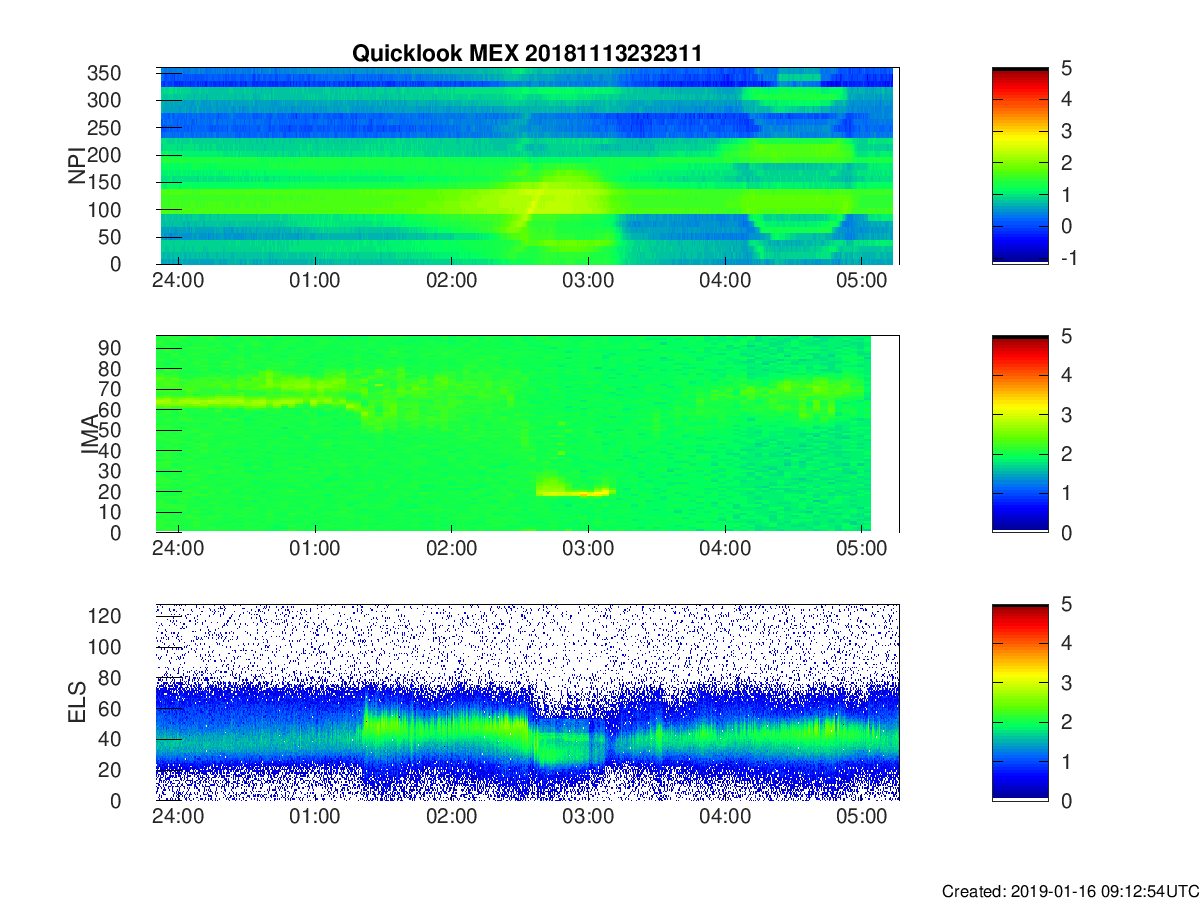Click inside the IMA spectrogram panel
Screen dimensions: 1200x900
(x=527, y=434)
